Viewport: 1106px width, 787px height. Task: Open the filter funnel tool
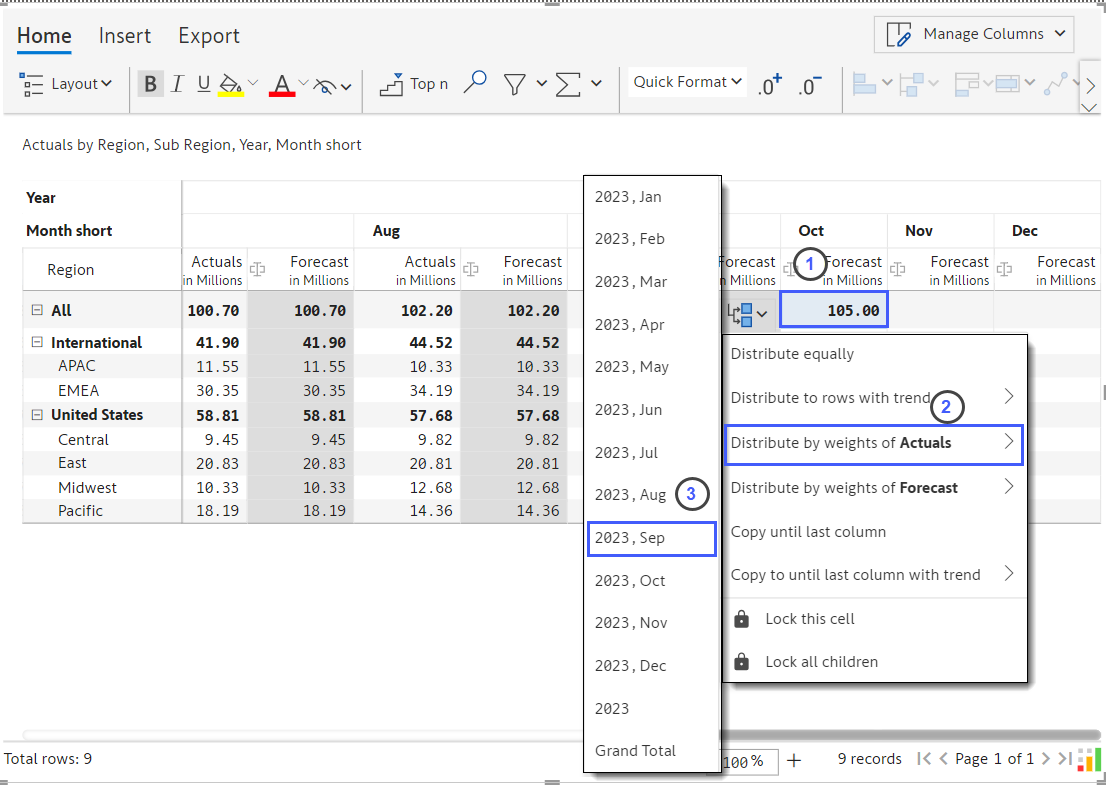(515, 84)
